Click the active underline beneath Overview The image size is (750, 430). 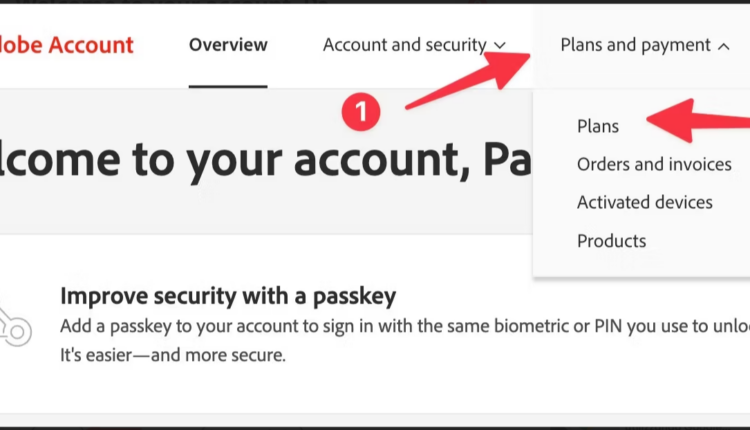[x=228, y=86]
